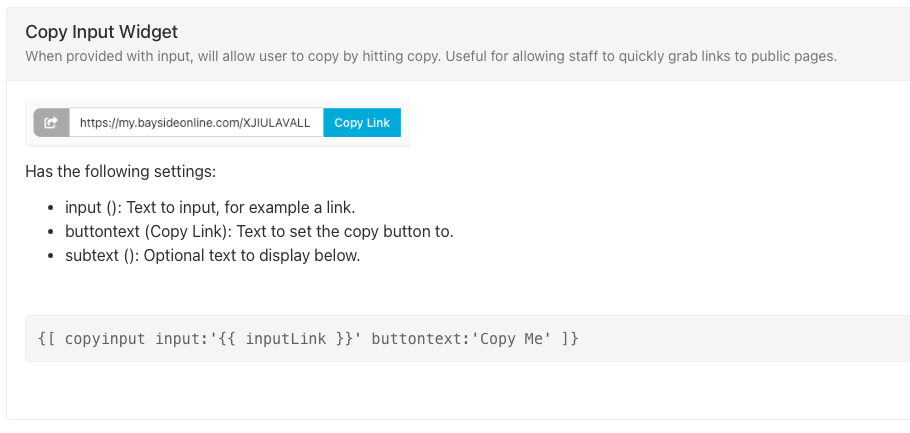Click the word 'copyinput' in the code
The width and height of the screenshot is (910, 433).
pos(105,338)
